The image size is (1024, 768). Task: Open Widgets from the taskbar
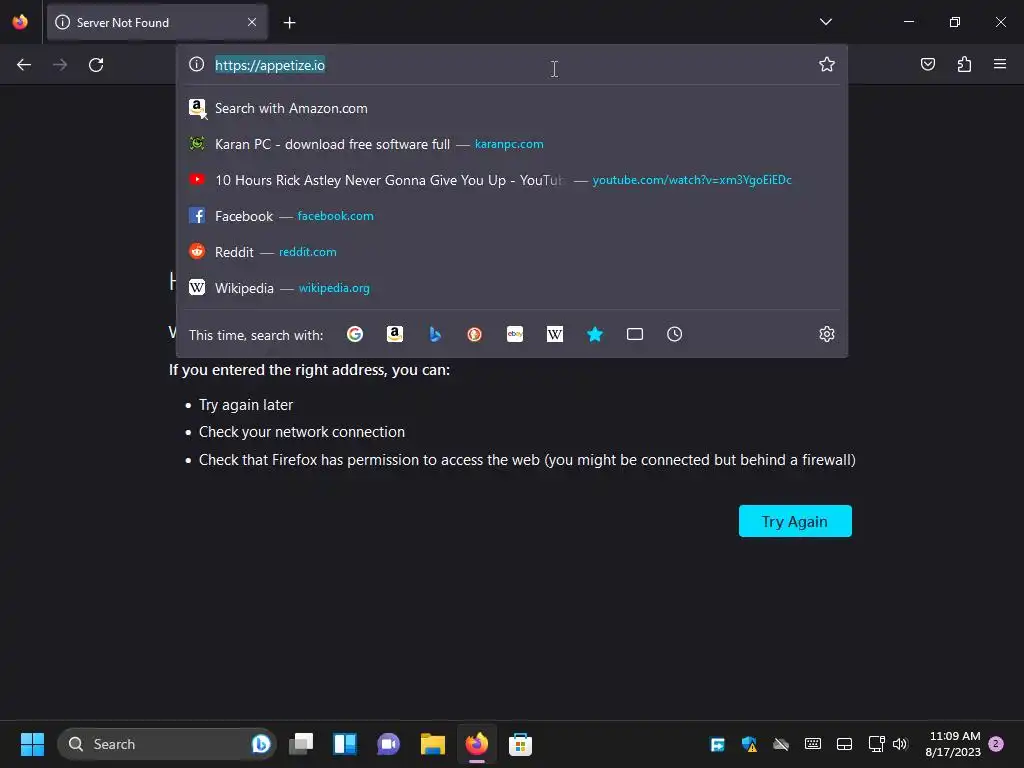click(x=345, y=744)
